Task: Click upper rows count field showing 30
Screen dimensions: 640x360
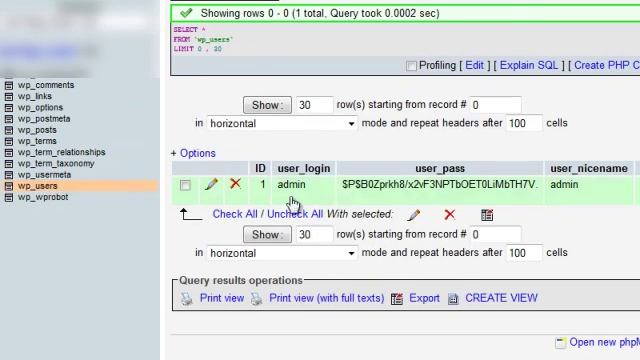Action: click(x=314, y=105)
